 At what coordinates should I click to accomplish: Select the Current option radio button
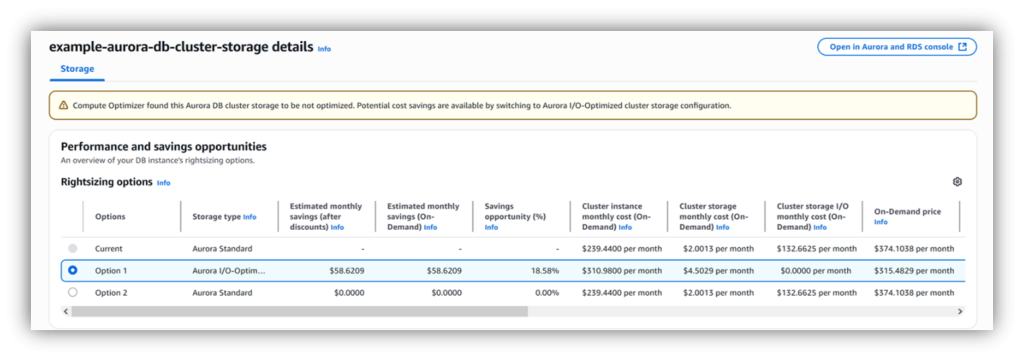point(72,248)
